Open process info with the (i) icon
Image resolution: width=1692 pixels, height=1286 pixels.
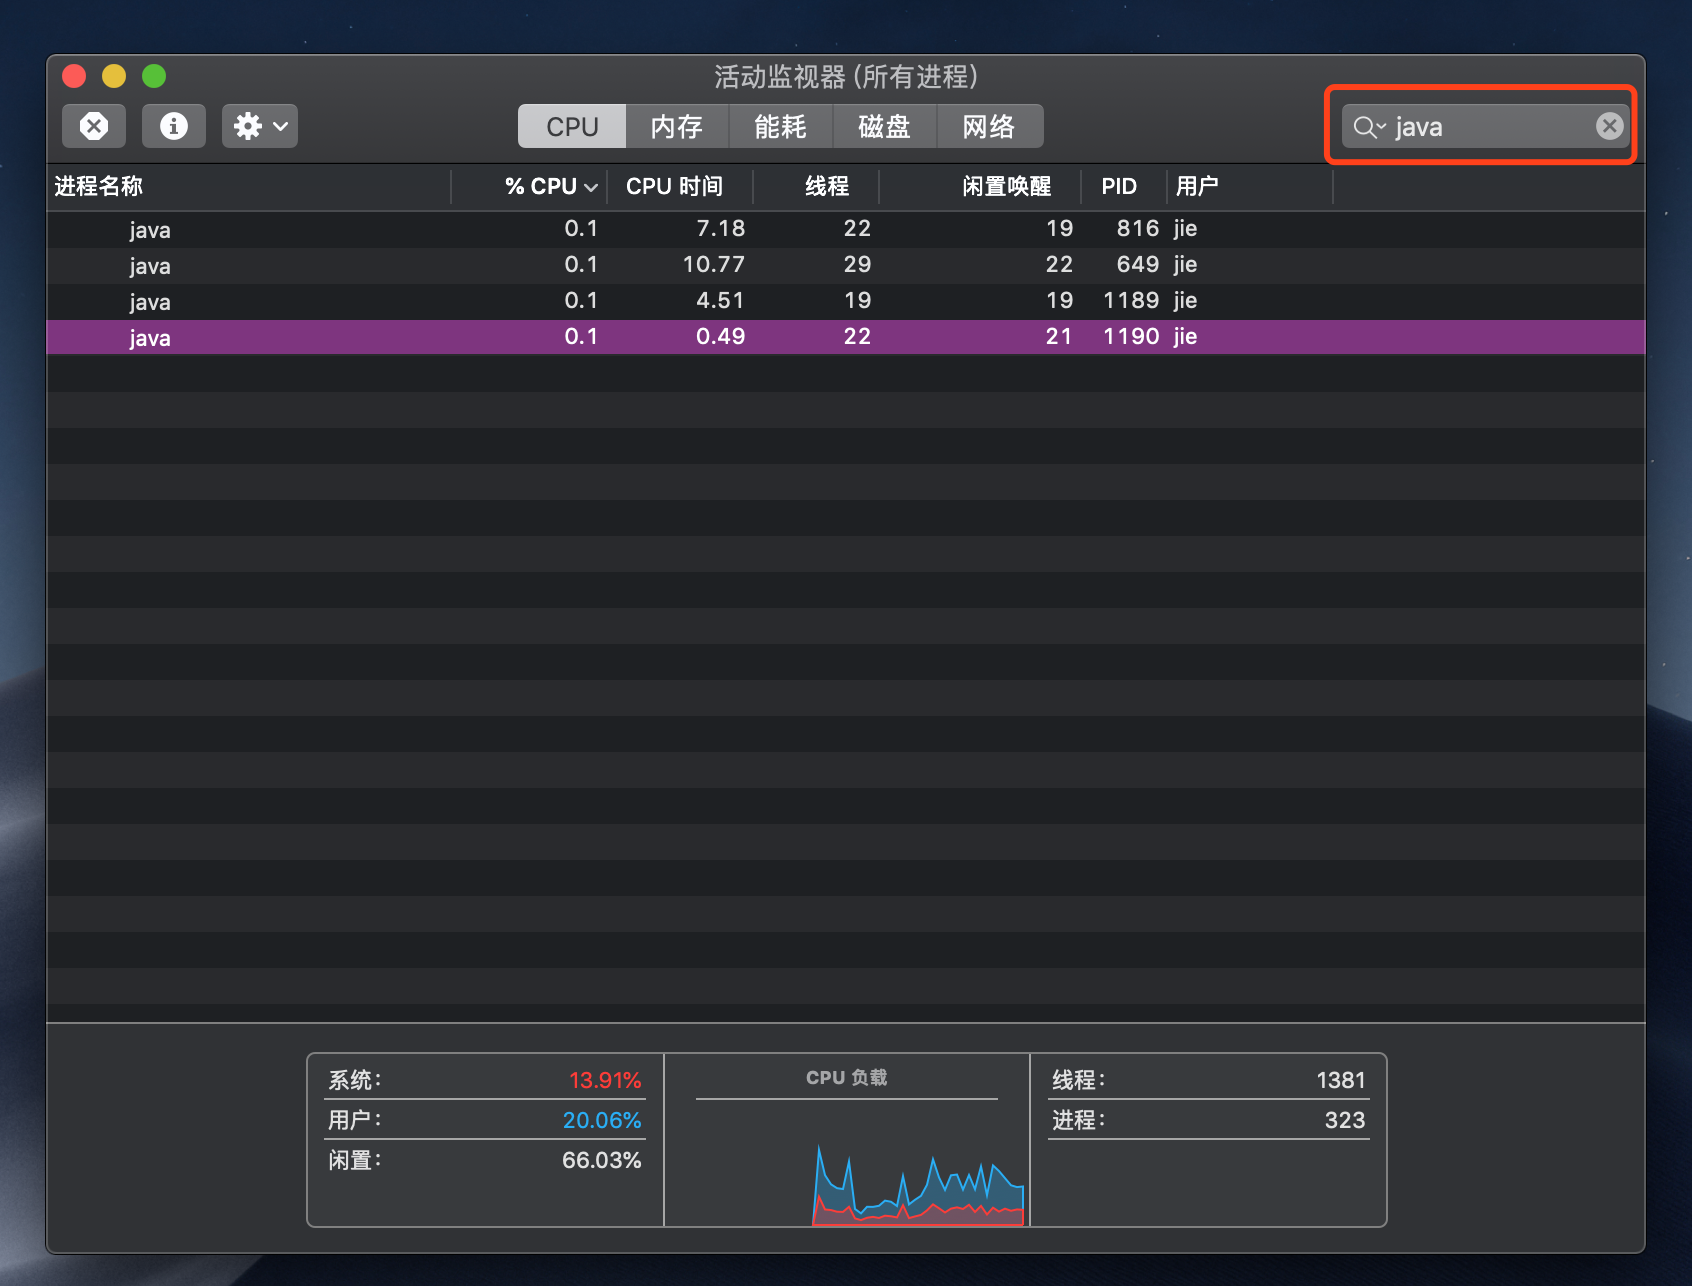click(173, 126)
